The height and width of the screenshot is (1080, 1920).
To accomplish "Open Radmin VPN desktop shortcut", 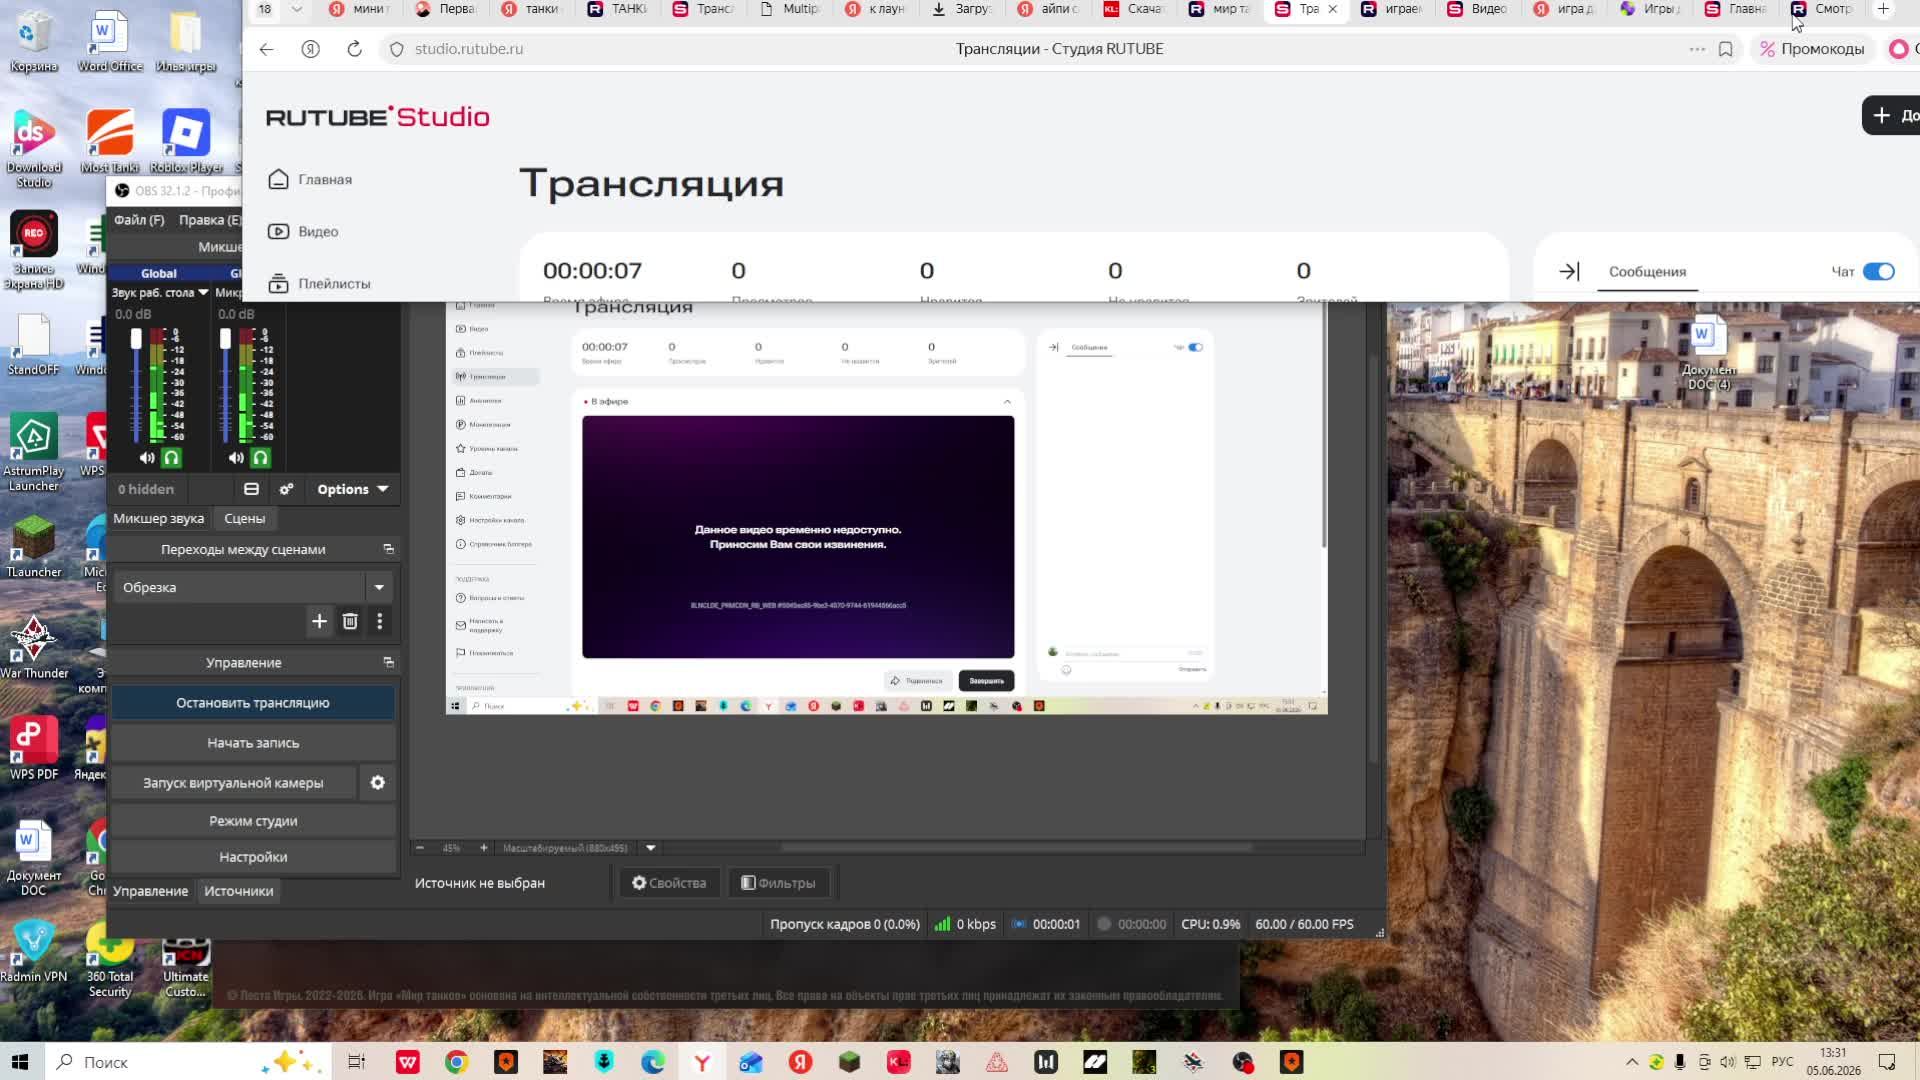I will pos(34,951).
